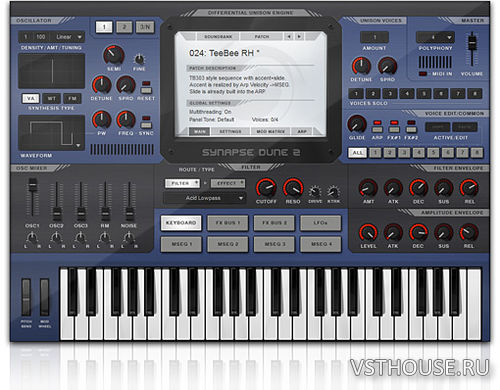Image resolution: width=500 pixels, height=390 pixels.
Task: Select oscillator 1 button
Action: coord(104,27)
